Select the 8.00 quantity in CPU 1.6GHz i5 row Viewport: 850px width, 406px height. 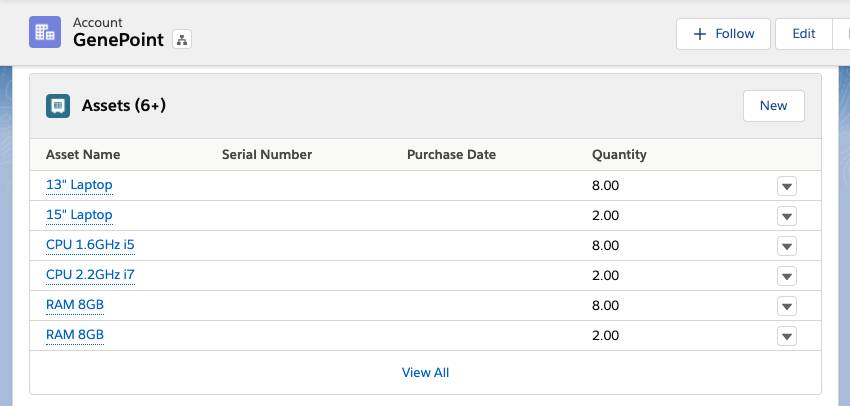[606, 246]
